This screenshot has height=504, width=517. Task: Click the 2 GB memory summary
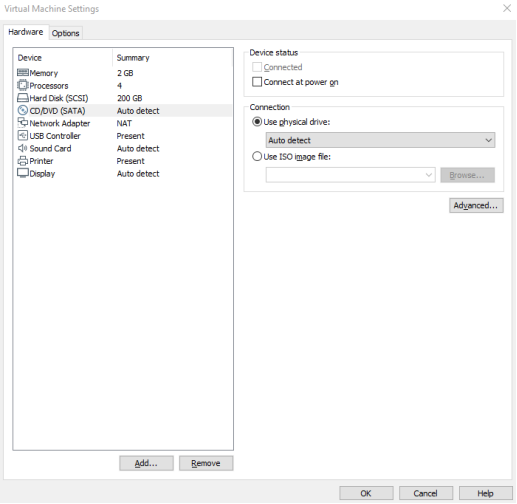[125, 73]
